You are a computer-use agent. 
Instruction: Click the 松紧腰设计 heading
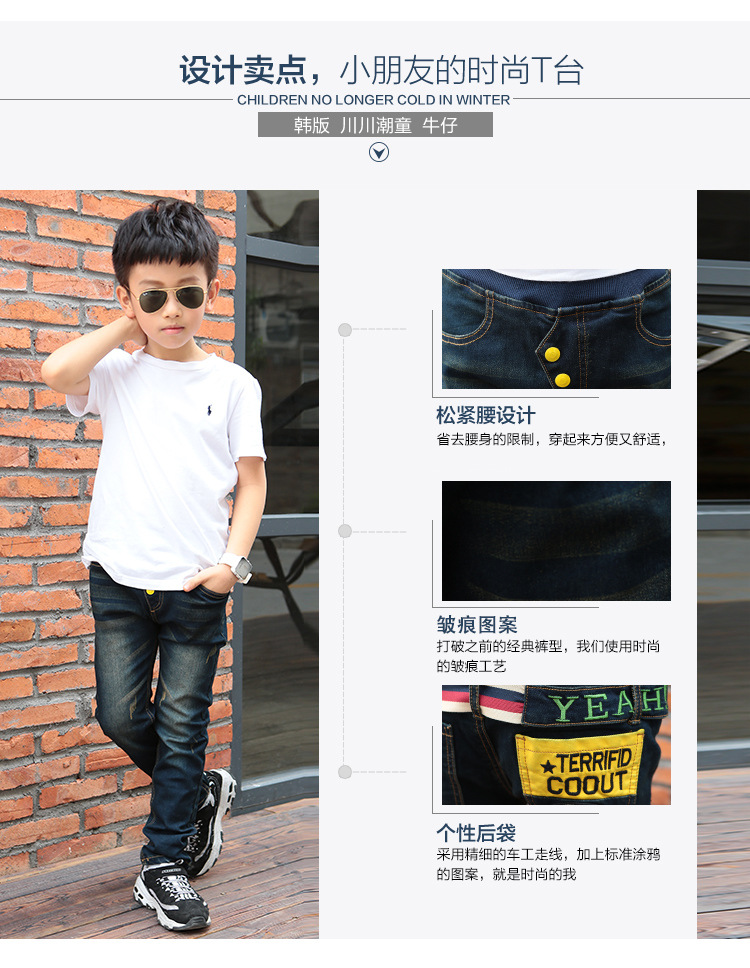coord(486,415)
